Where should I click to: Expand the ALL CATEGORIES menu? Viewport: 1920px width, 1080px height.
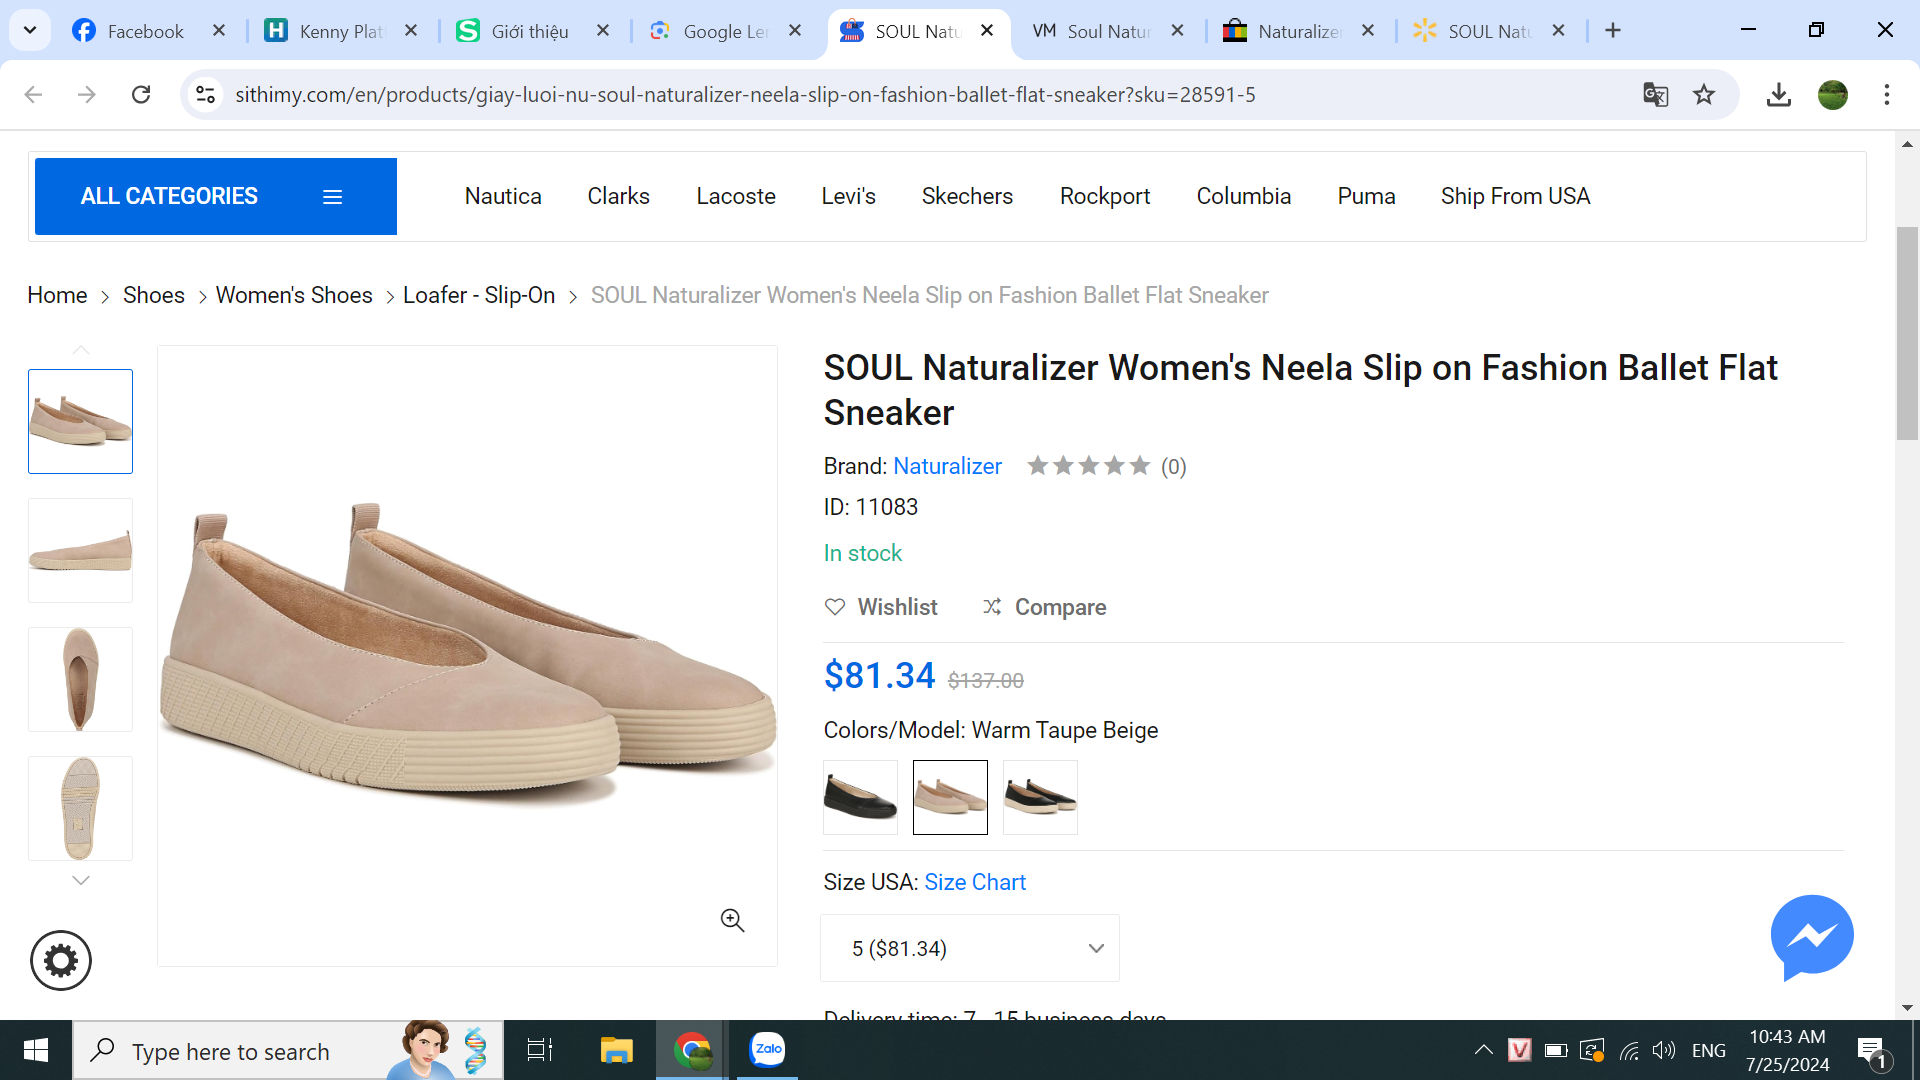click(215, 196)
